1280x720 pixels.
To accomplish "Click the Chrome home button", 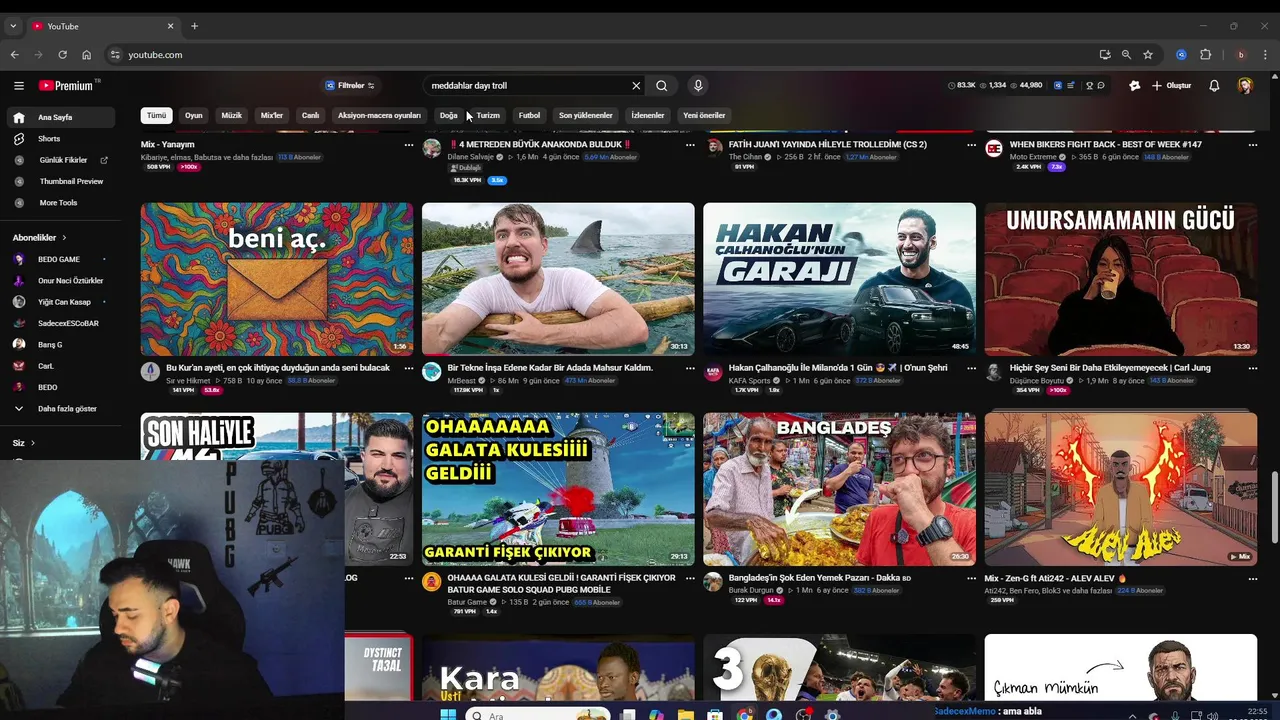I will tap(86, 55).
